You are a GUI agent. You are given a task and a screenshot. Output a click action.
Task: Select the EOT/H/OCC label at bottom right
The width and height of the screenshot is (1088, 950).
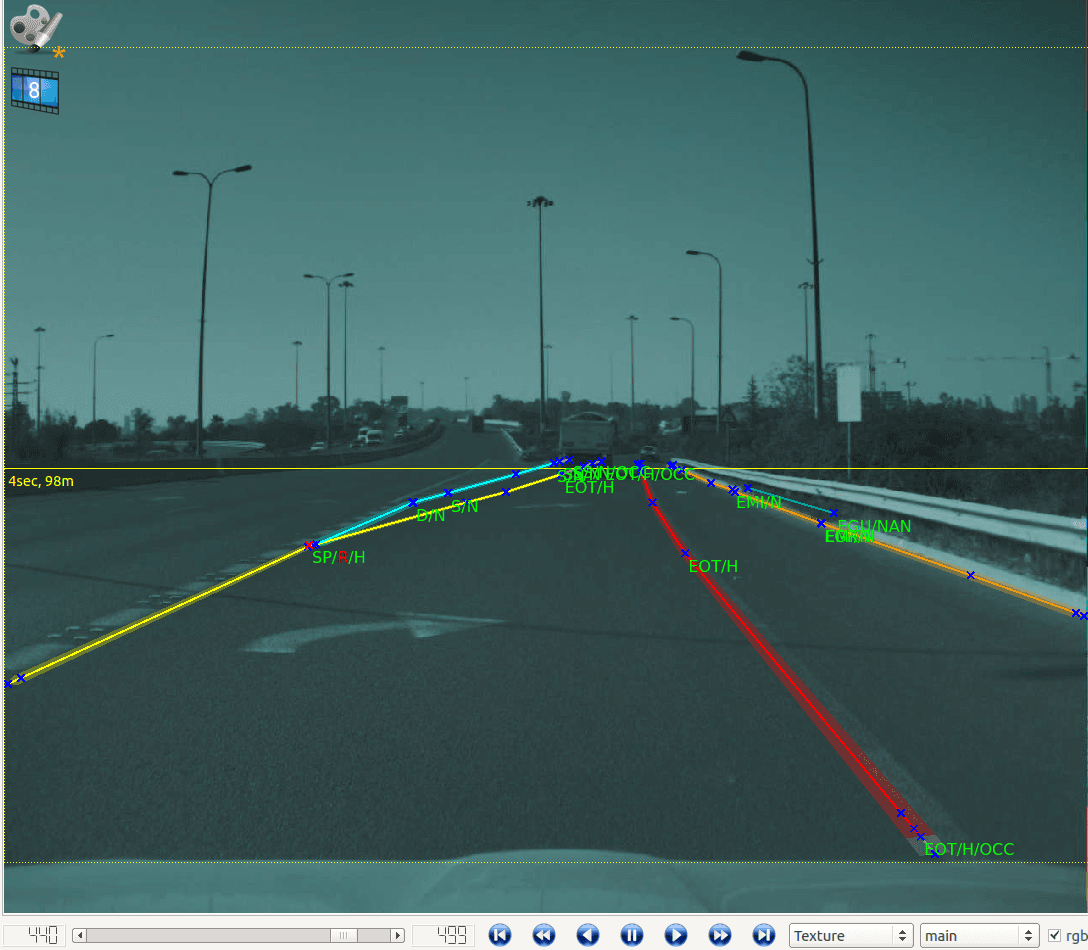(969, 849)
